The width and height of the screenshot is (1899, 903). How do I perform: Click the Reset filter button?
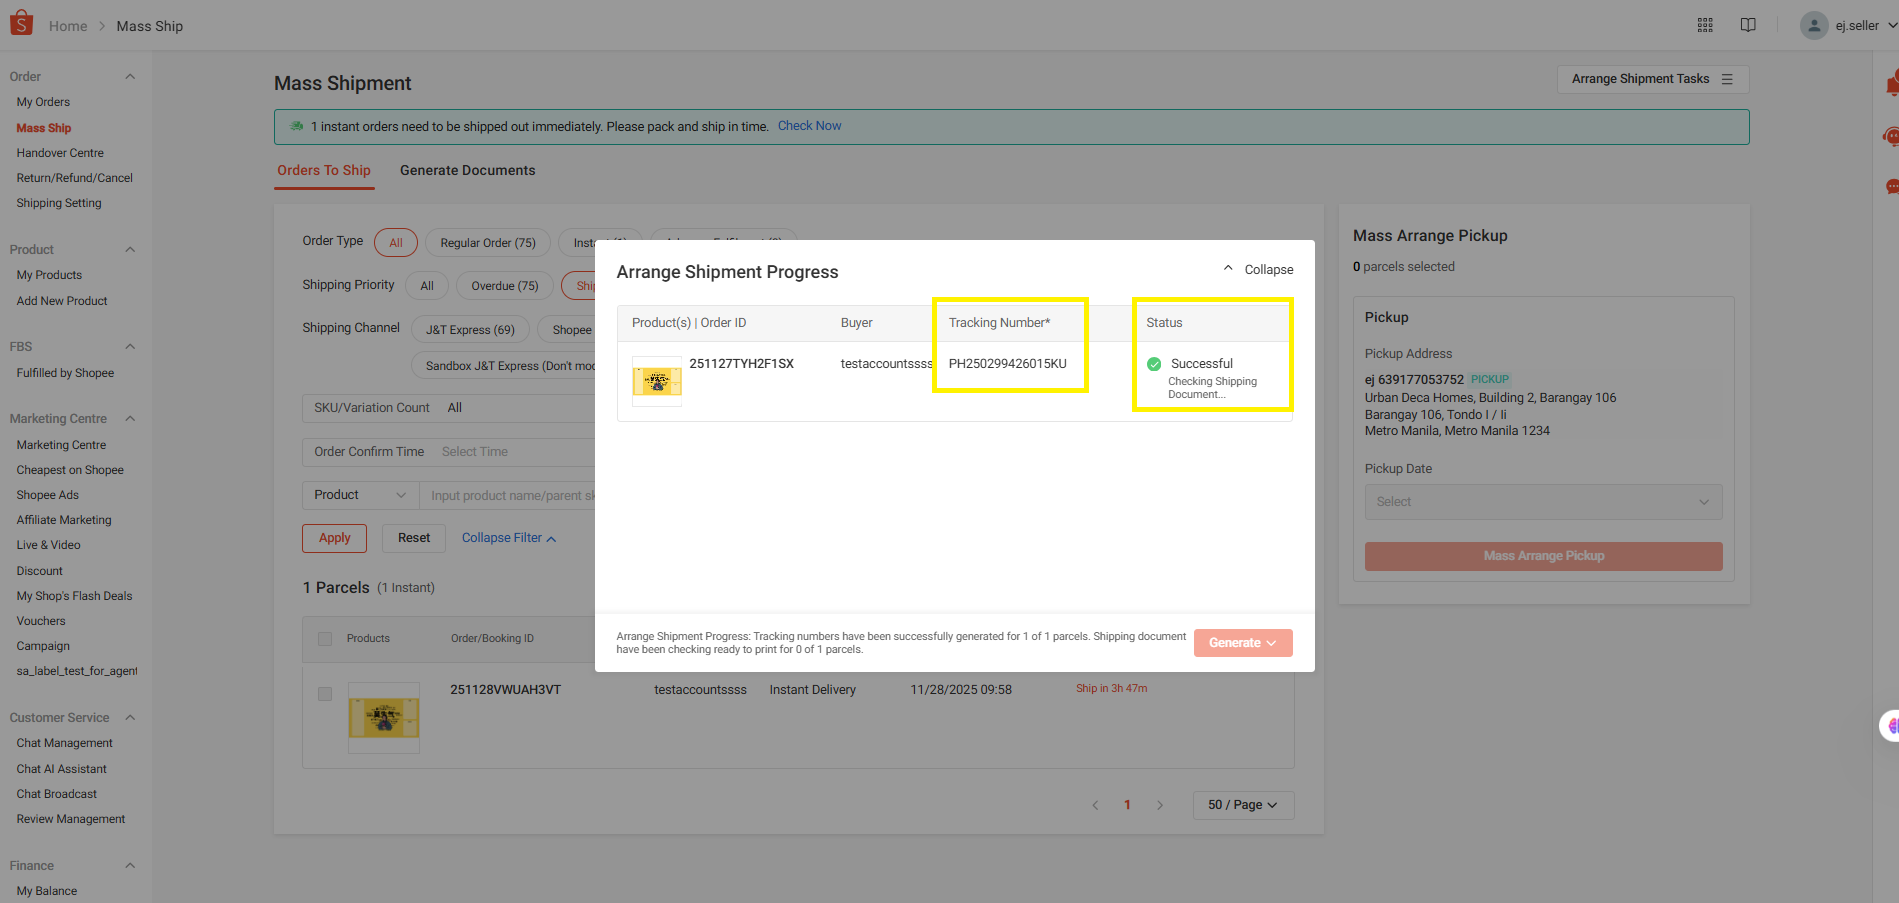point(414,538)
